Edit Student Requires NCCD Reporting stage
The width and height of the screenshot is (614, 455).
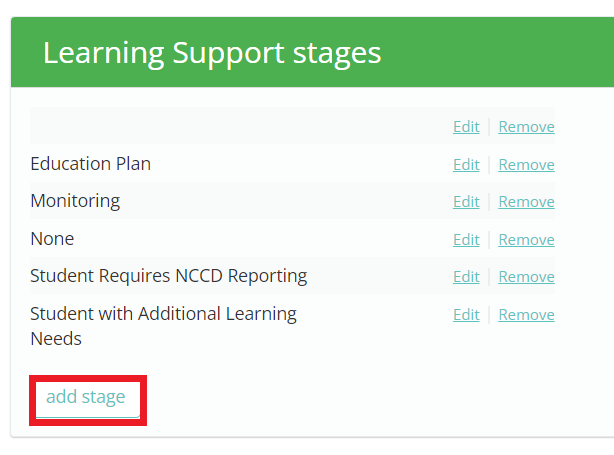pyautogui.click(x=466, y=276)
